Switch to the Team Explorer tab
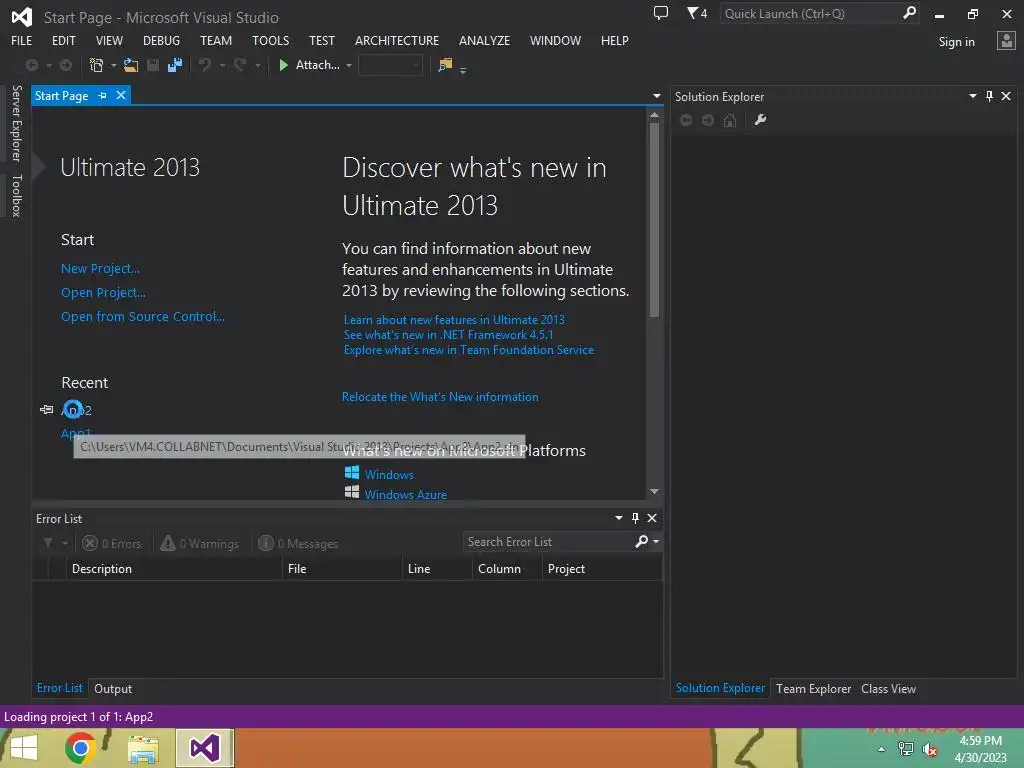 [813, 688]
